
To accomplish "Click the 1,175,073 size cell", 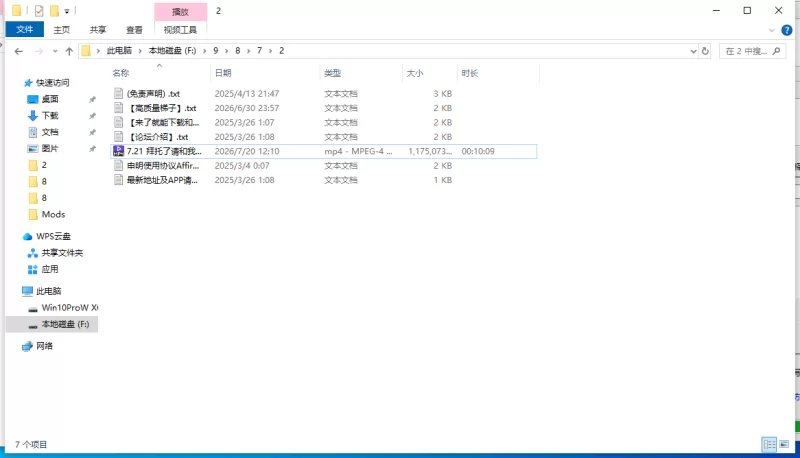I will [x=430, y=151].
